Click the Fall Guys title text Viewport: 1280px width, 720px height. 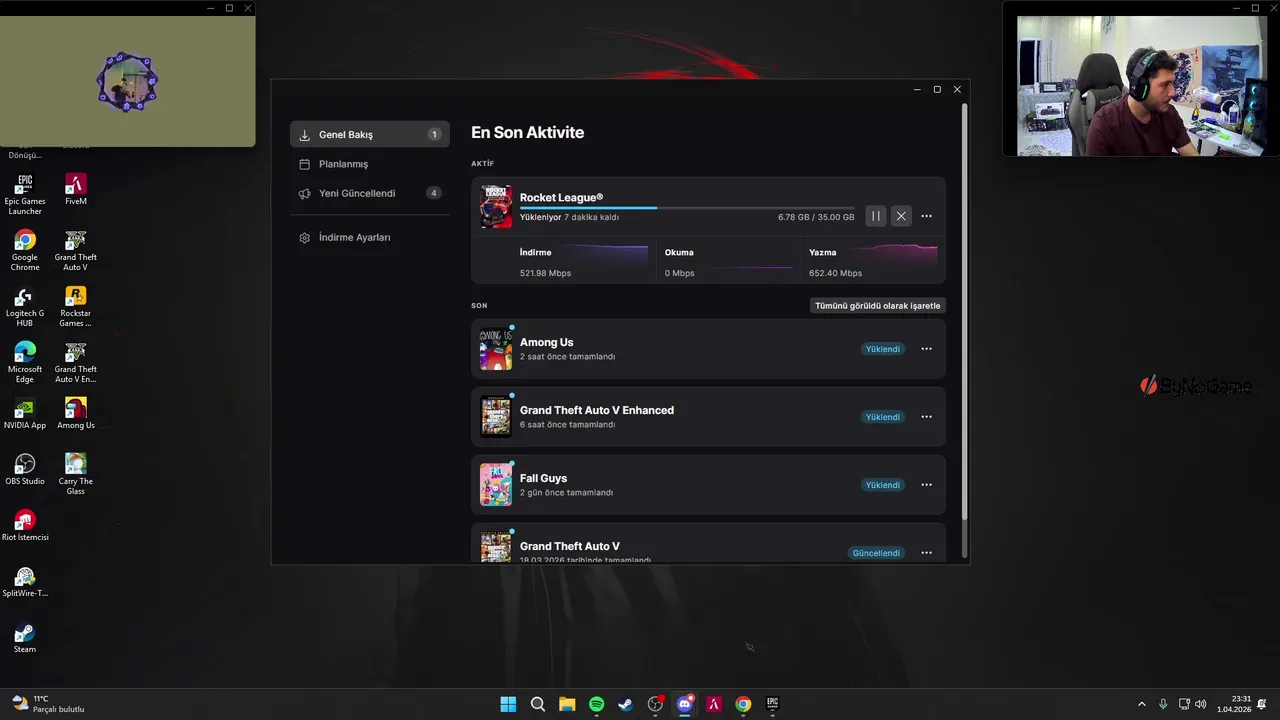point(543,478)
